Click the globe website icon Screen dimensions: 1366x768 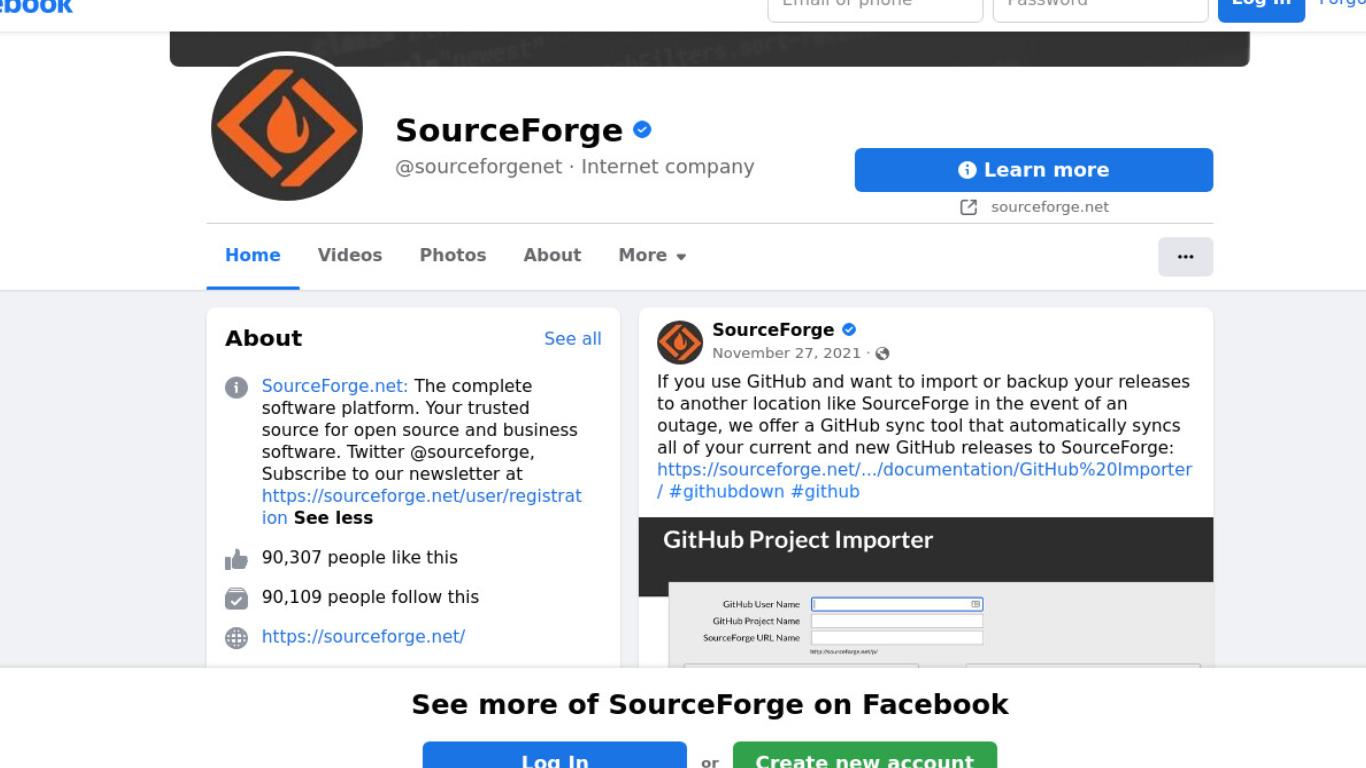(236, 638)
